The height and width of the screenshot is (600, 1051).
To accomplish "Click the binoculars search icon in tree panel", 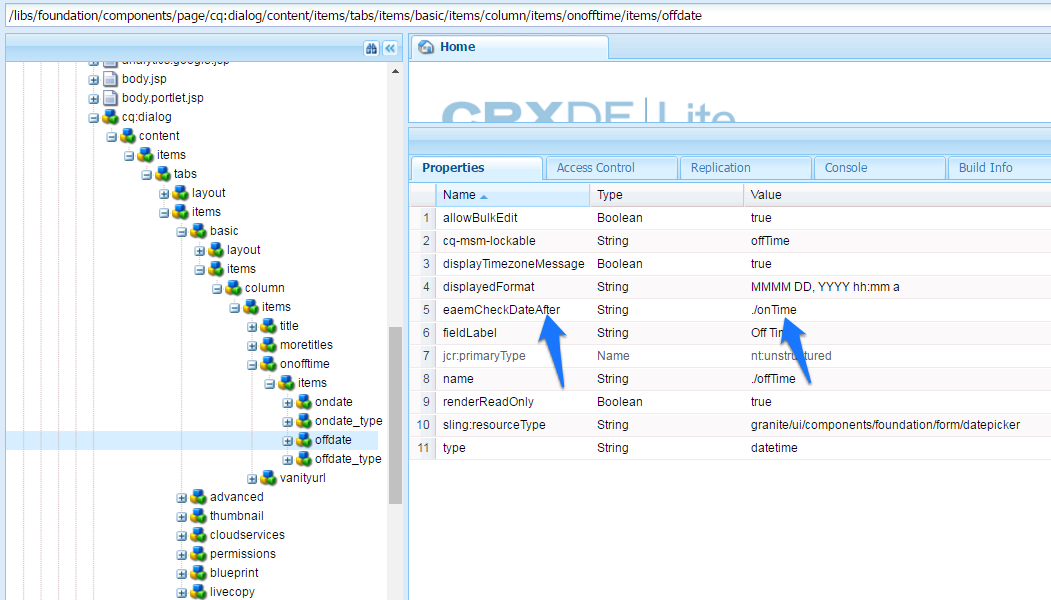I will point(371,48).
